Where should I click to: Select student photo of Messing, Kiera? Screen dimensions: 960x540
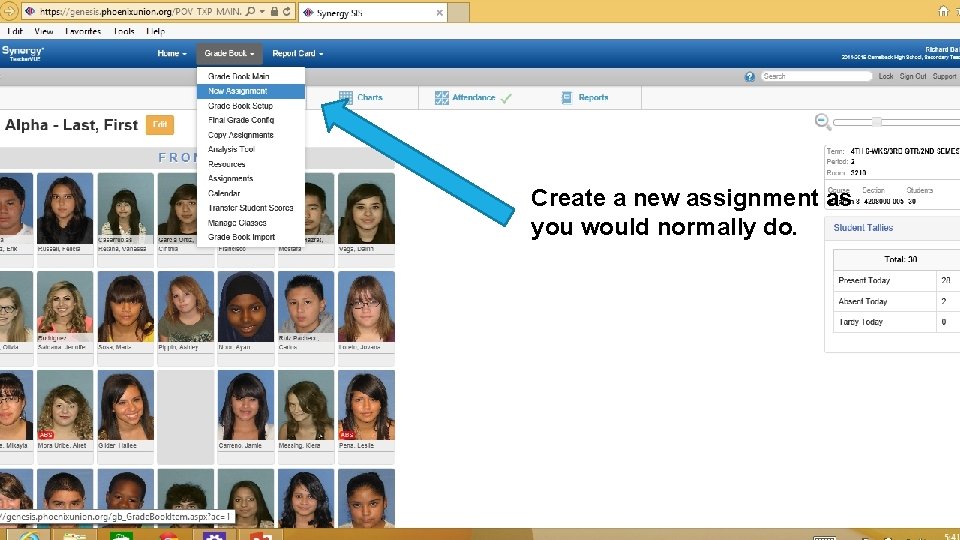306,405
